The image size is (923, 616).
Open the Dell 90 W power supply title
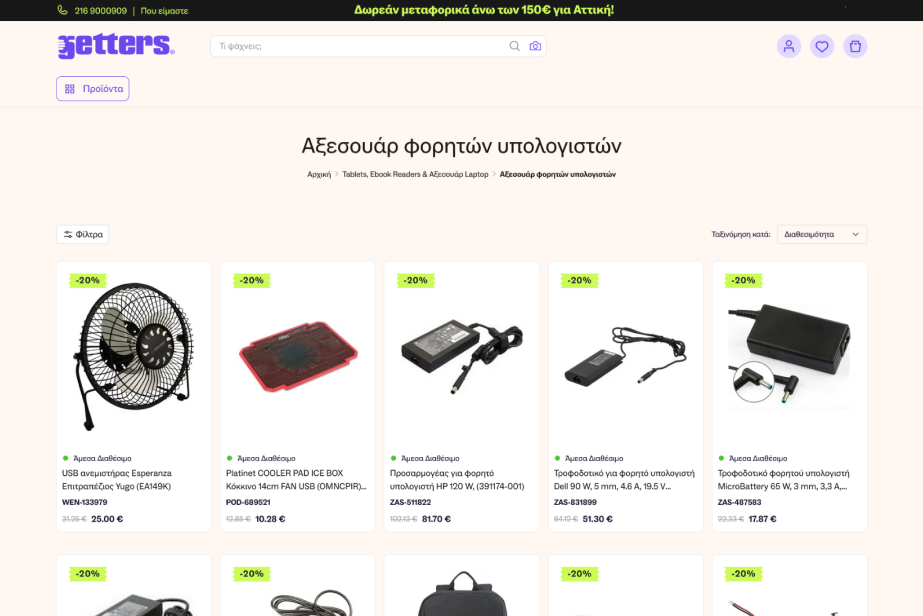[624, 480]
